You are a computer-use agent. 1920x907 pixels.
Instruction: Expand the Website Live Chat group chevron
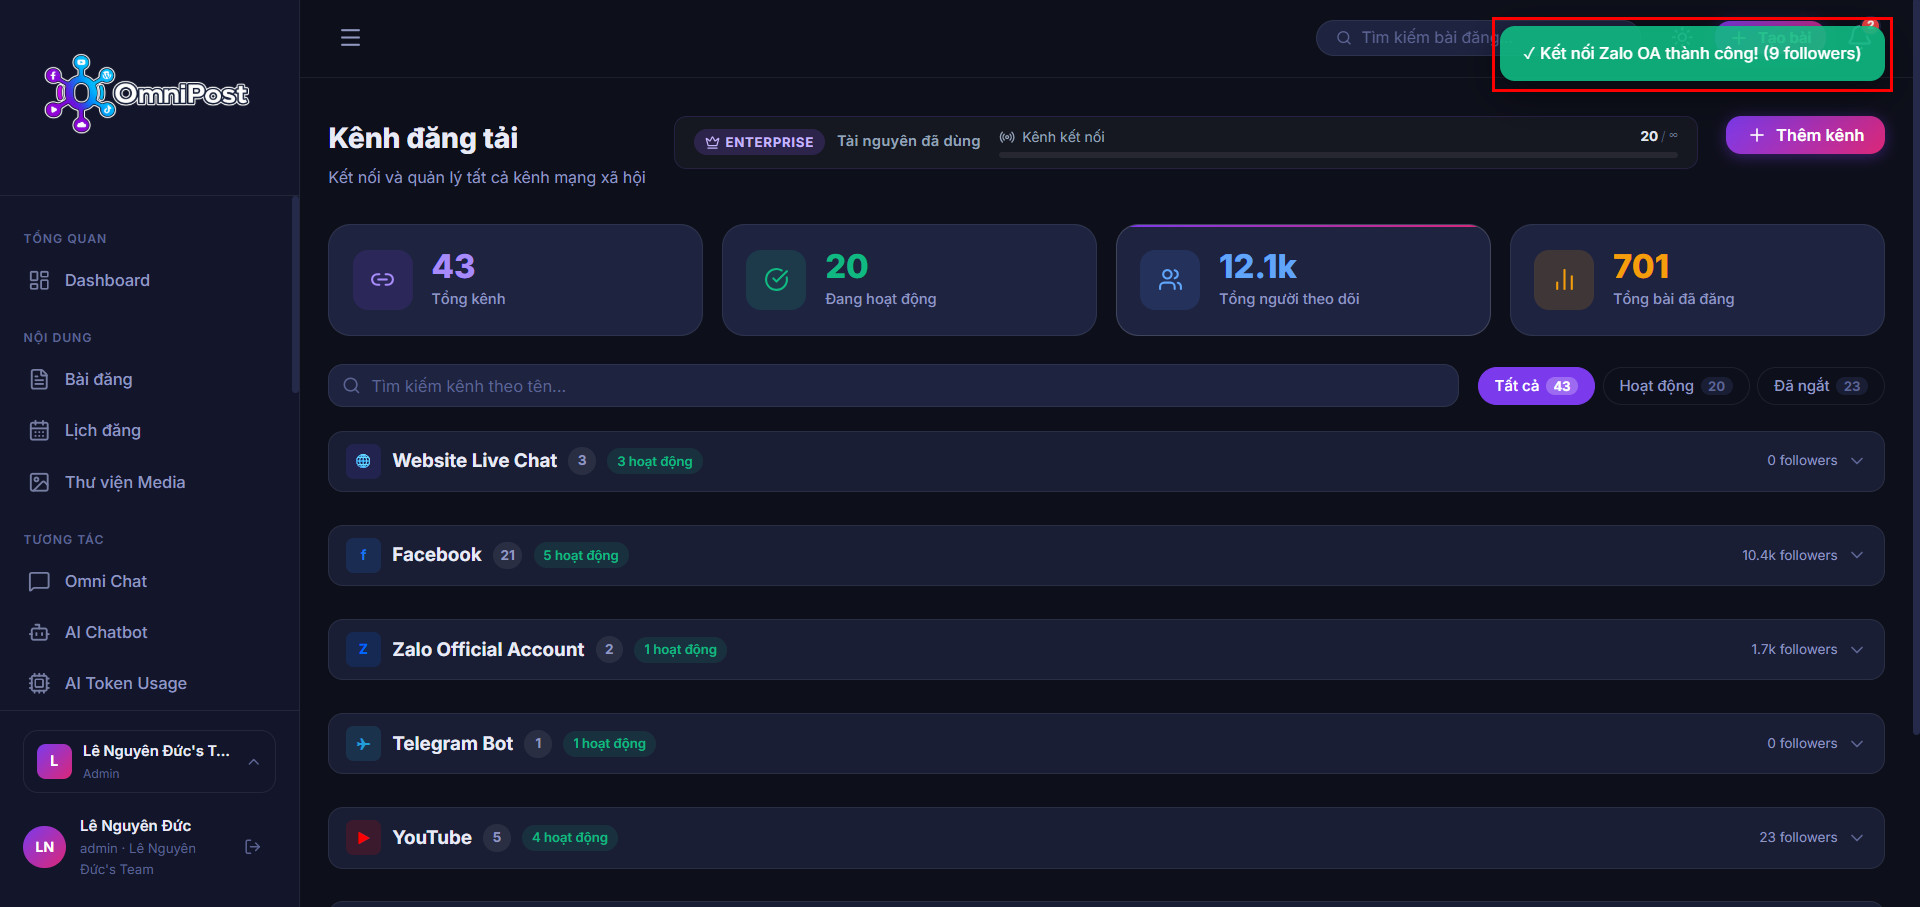point(1857,461)
